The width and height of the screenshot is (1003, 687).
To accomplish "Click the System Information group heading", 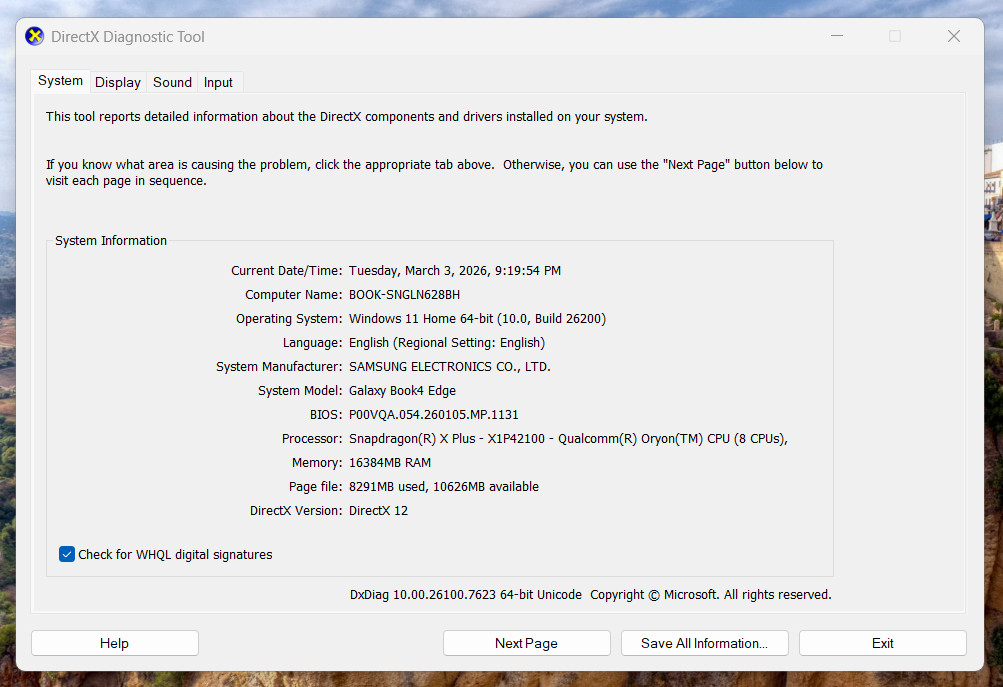I will tap(111, 241).
